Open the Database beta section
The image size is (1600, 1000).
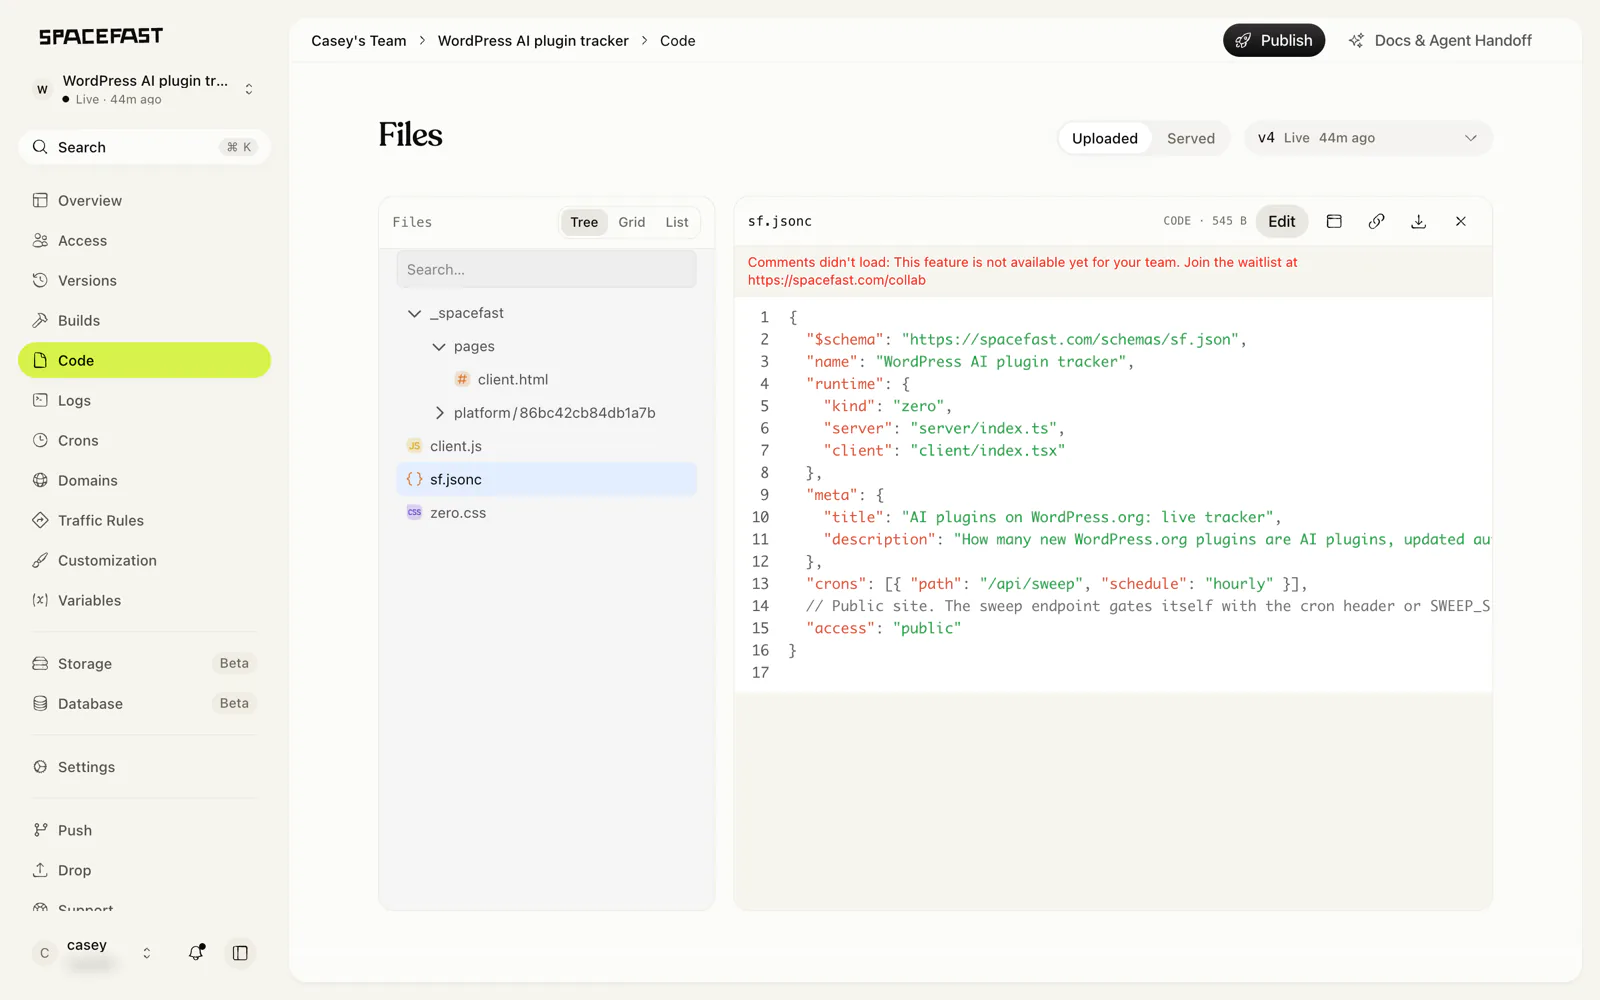tap(144, 703)
